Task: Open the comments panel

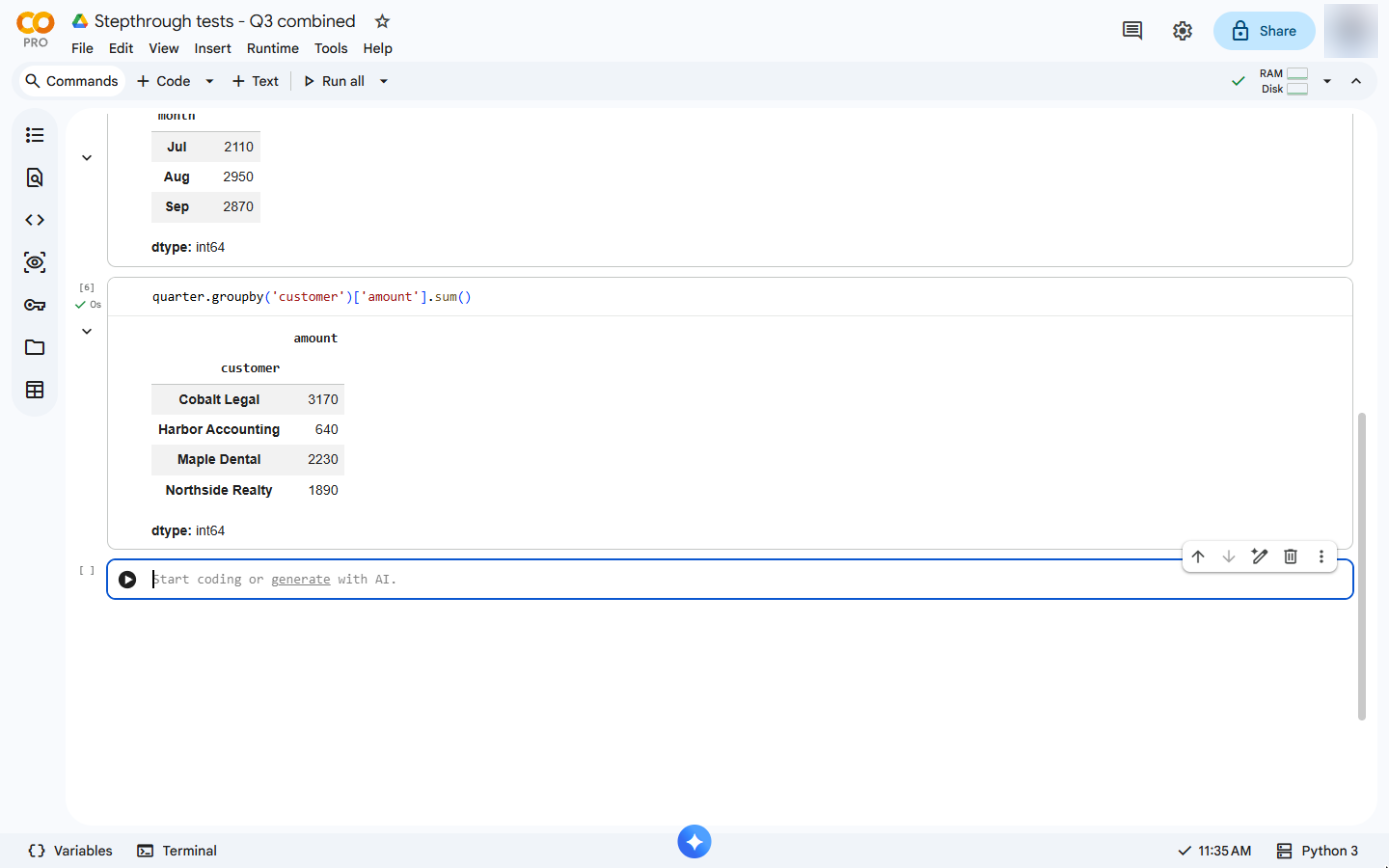Action: point(1132,31)
